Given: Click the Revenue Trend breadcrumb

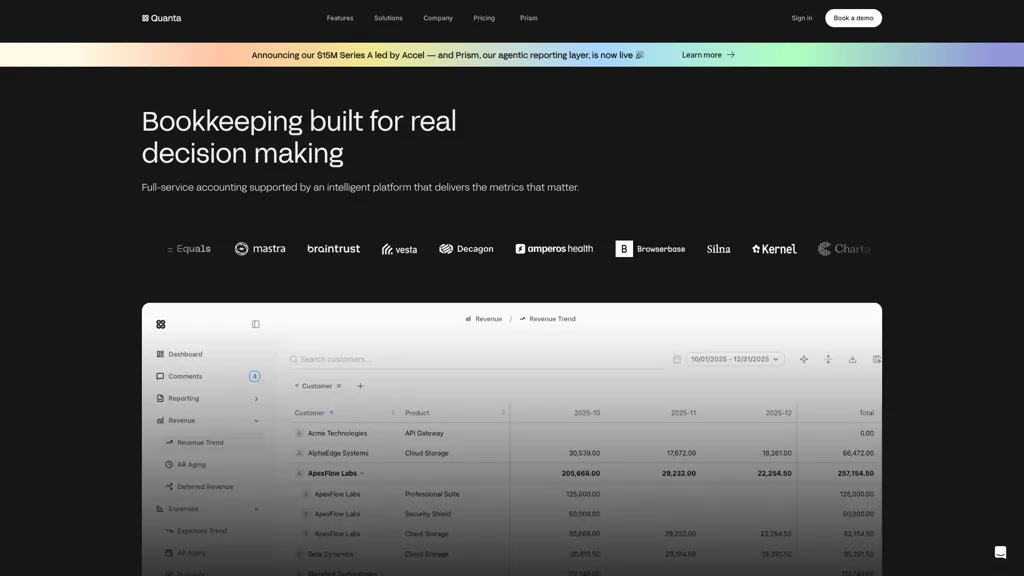Looking at the screenshot, I should pos(547,319).
